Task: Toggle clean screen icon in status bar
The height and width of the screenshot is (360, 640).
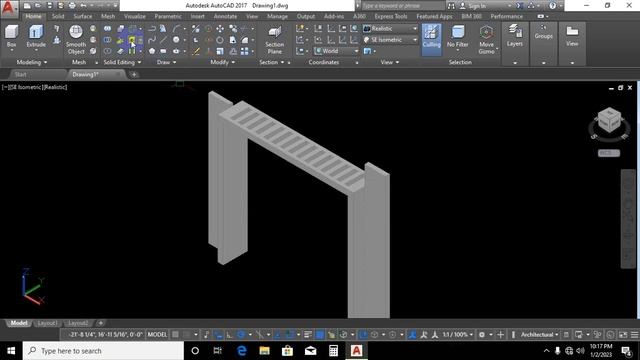Action: point(623,335)
